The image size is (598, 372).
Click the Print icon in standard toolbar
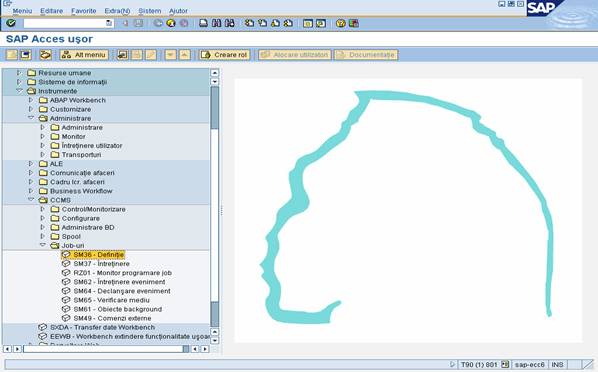(x=204, y=23)
